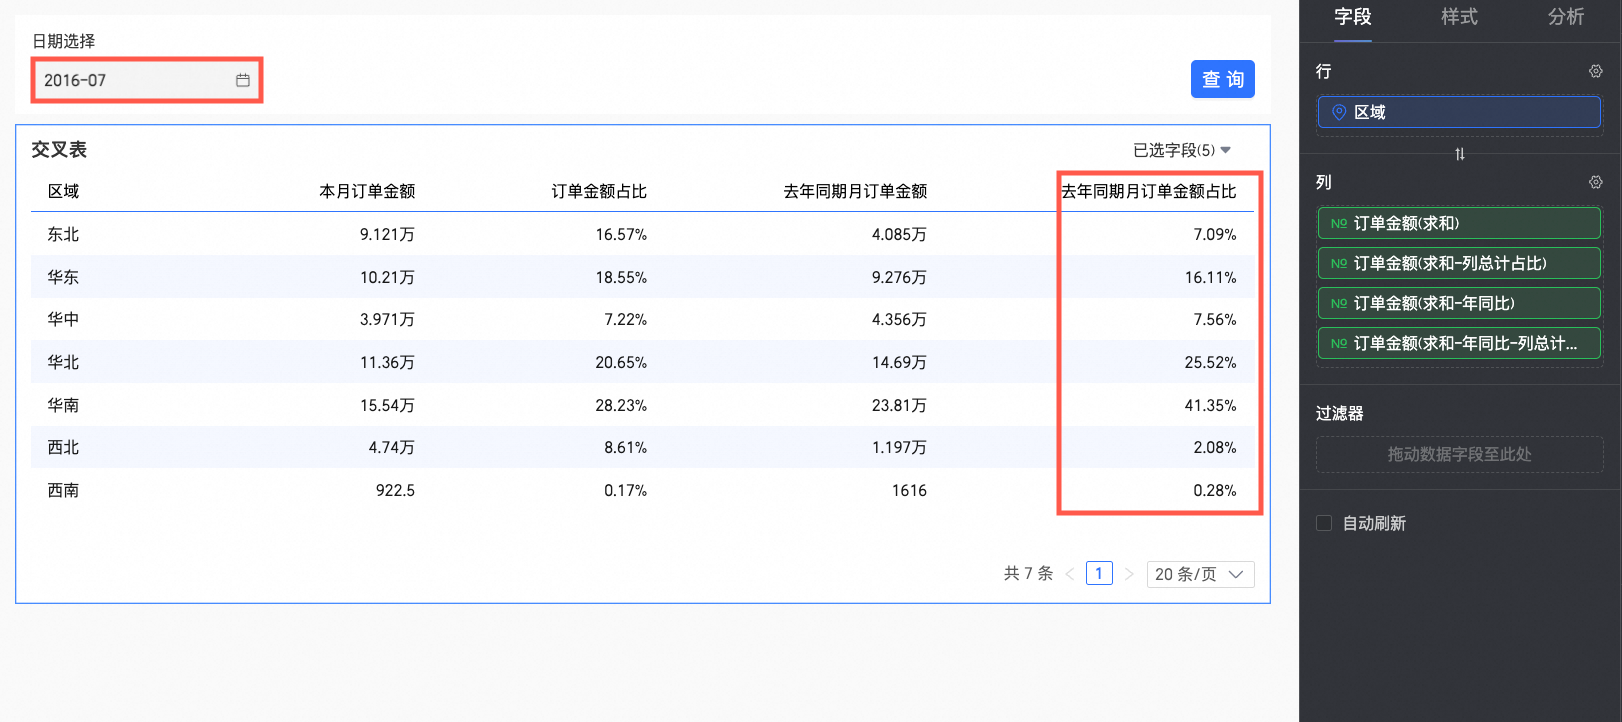
Task: Click the 区域 column header
Action: [63, 191]
